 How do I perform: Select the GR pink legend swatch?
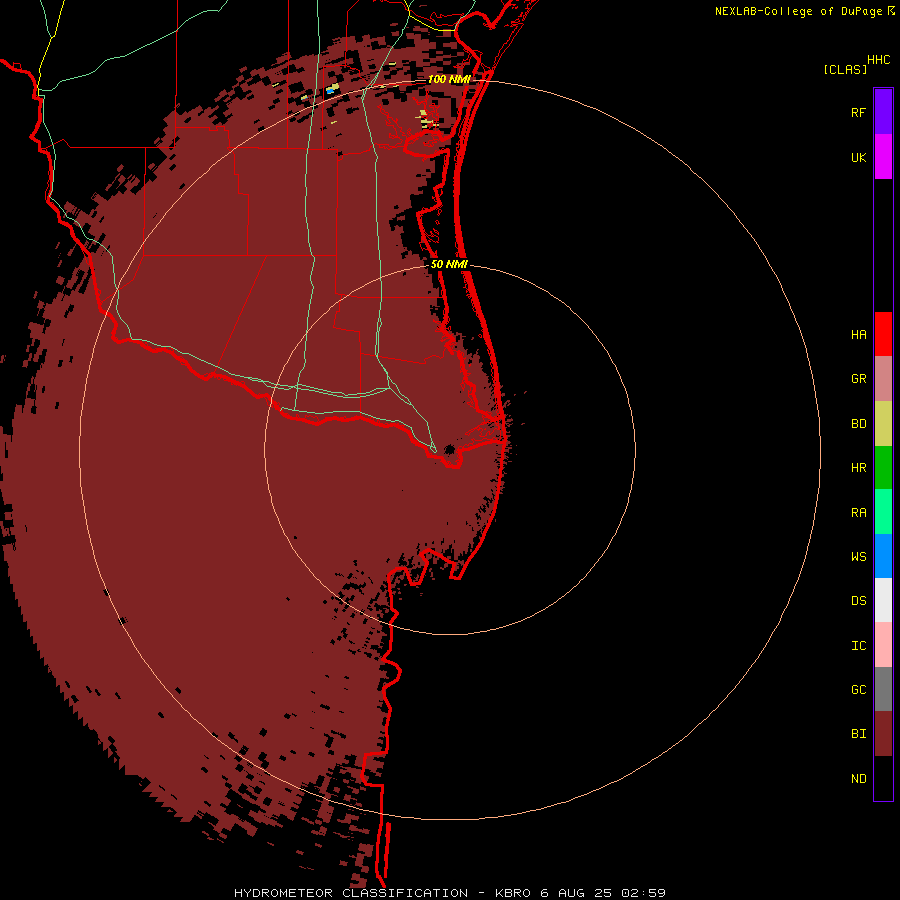pos(883,379)
